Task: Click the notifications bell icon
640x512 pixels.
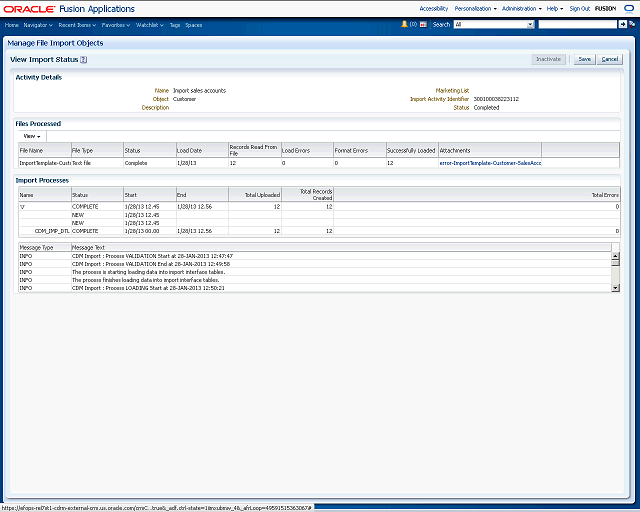Action: click(x=404, y=24)
